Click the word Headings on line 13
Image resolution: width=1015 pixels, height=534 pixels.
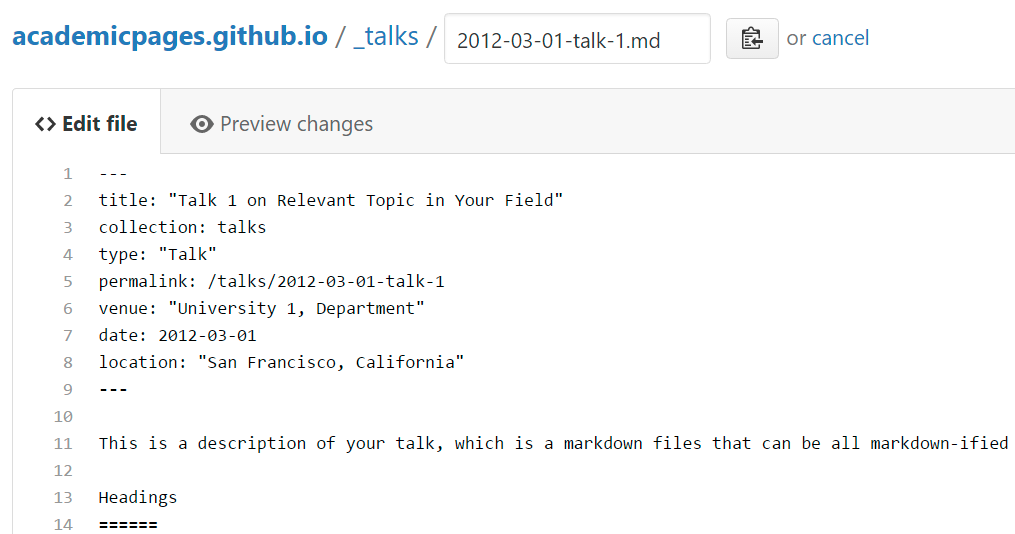[138, 497]
